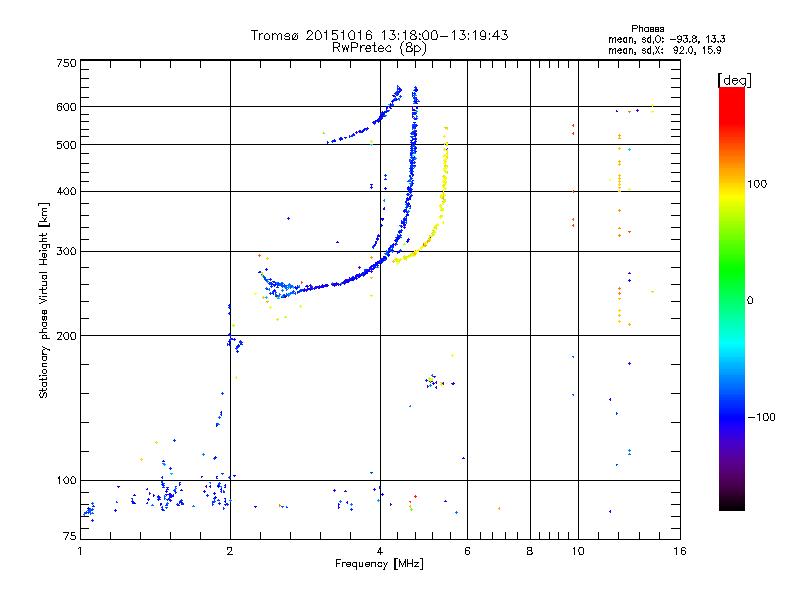Click the y-axis '100' tick label
The width and height of the screenshot is (800, 600).
point(67,481)
